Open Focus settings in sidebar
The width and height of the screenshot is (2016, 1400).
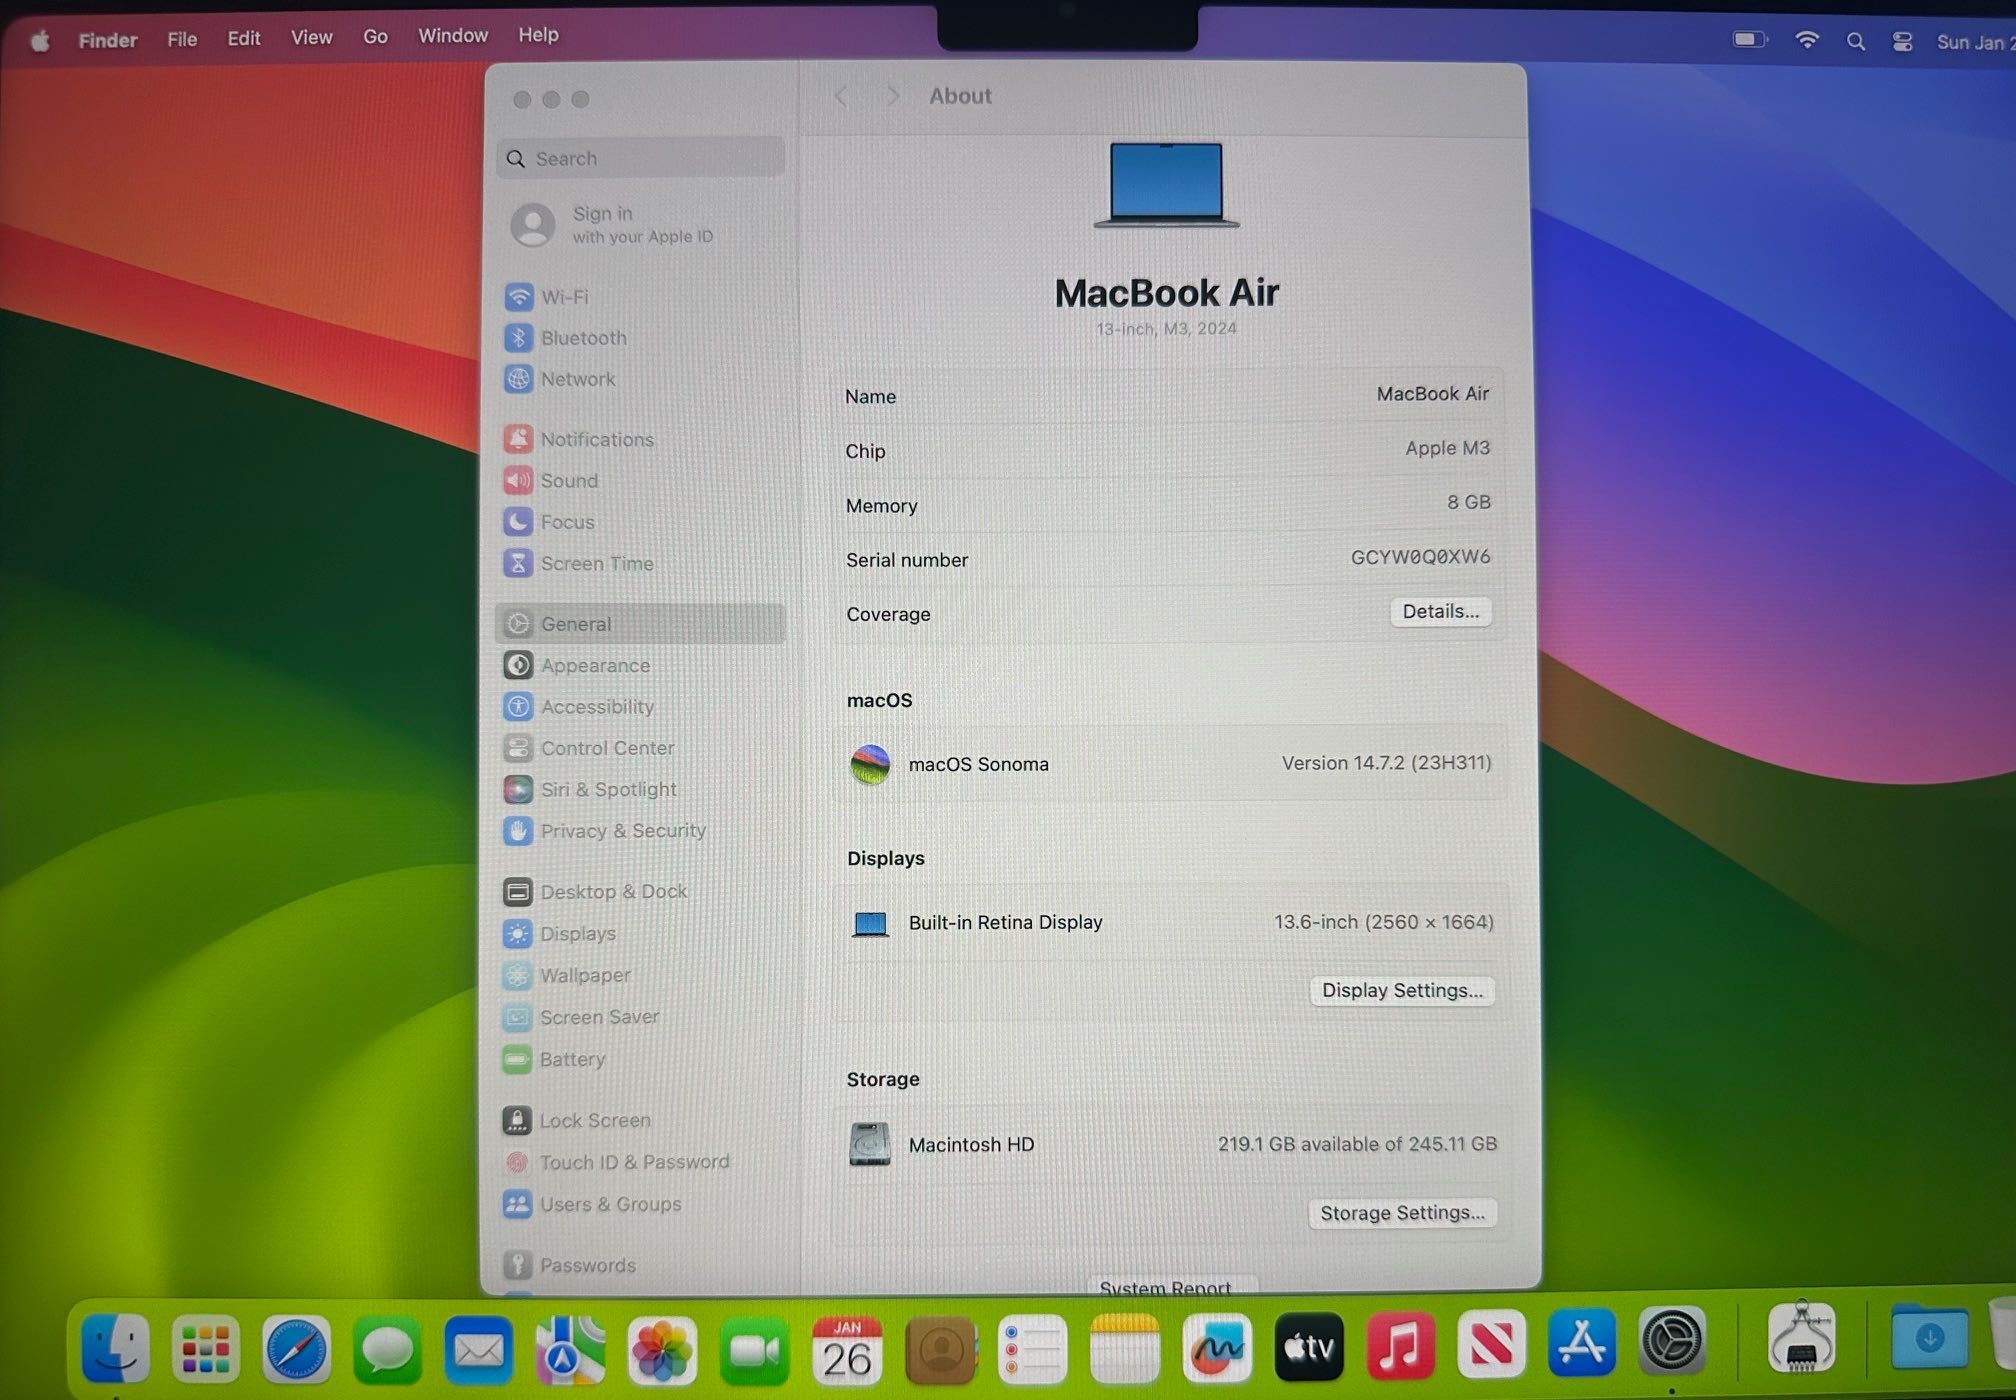(549, 522)
